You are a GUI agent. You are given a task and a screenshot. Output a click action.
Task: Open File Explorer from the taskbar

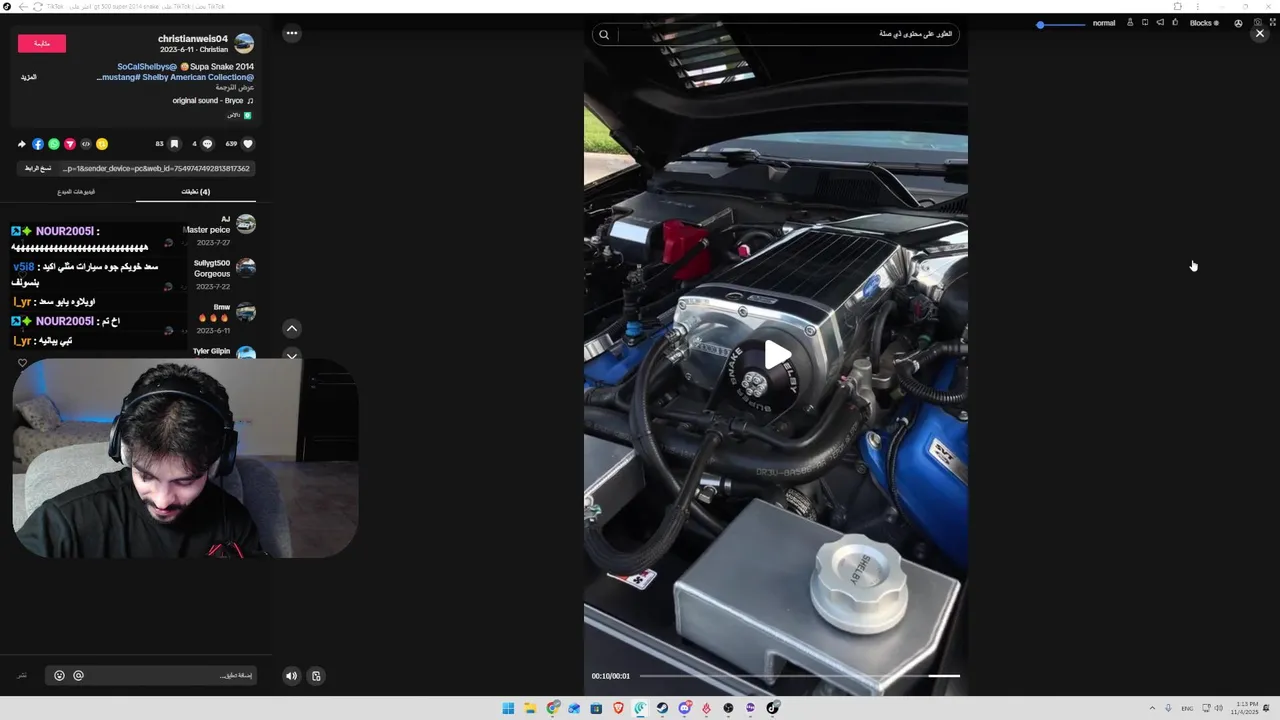click(530, 708)
